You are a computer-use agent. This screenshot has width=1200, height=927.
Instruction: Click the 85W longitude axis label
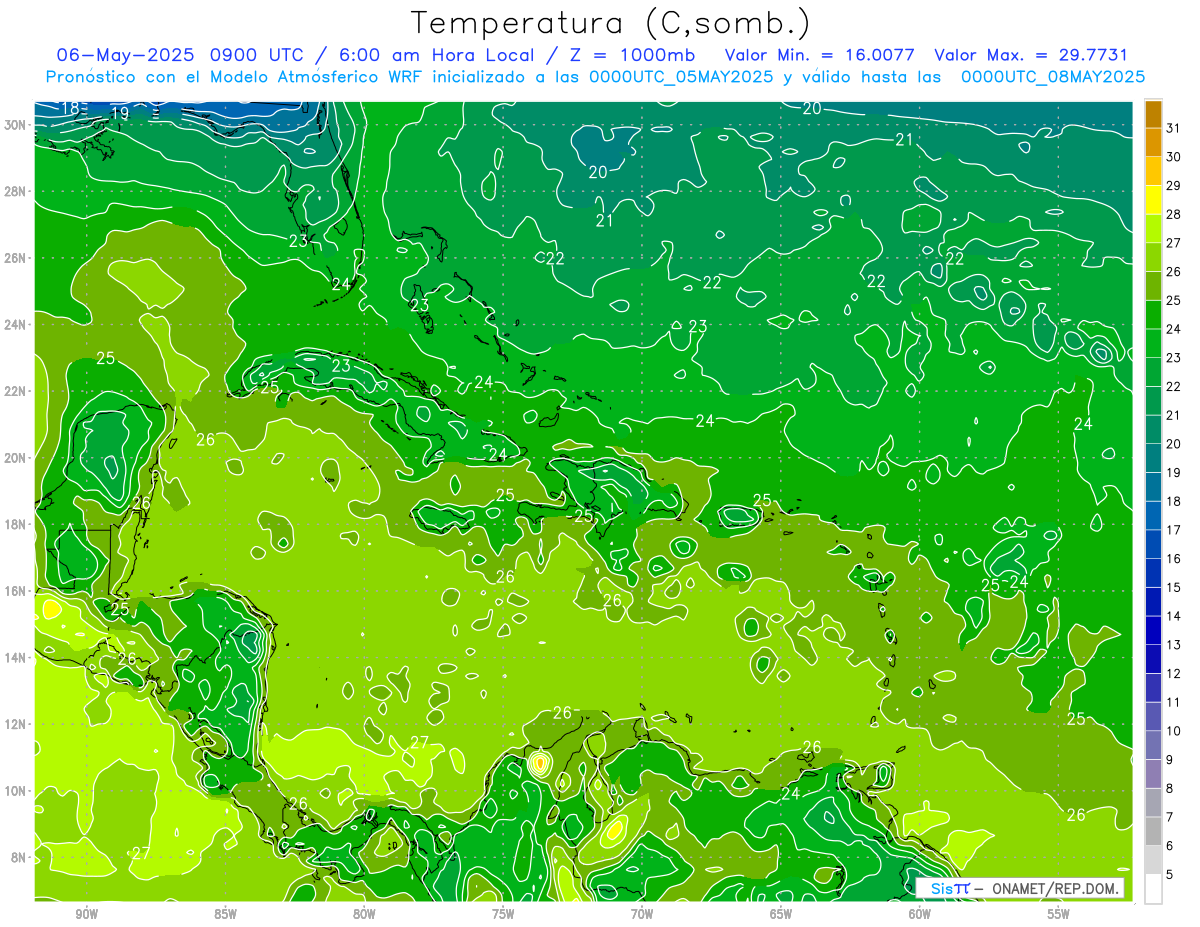tap(225, 914)
